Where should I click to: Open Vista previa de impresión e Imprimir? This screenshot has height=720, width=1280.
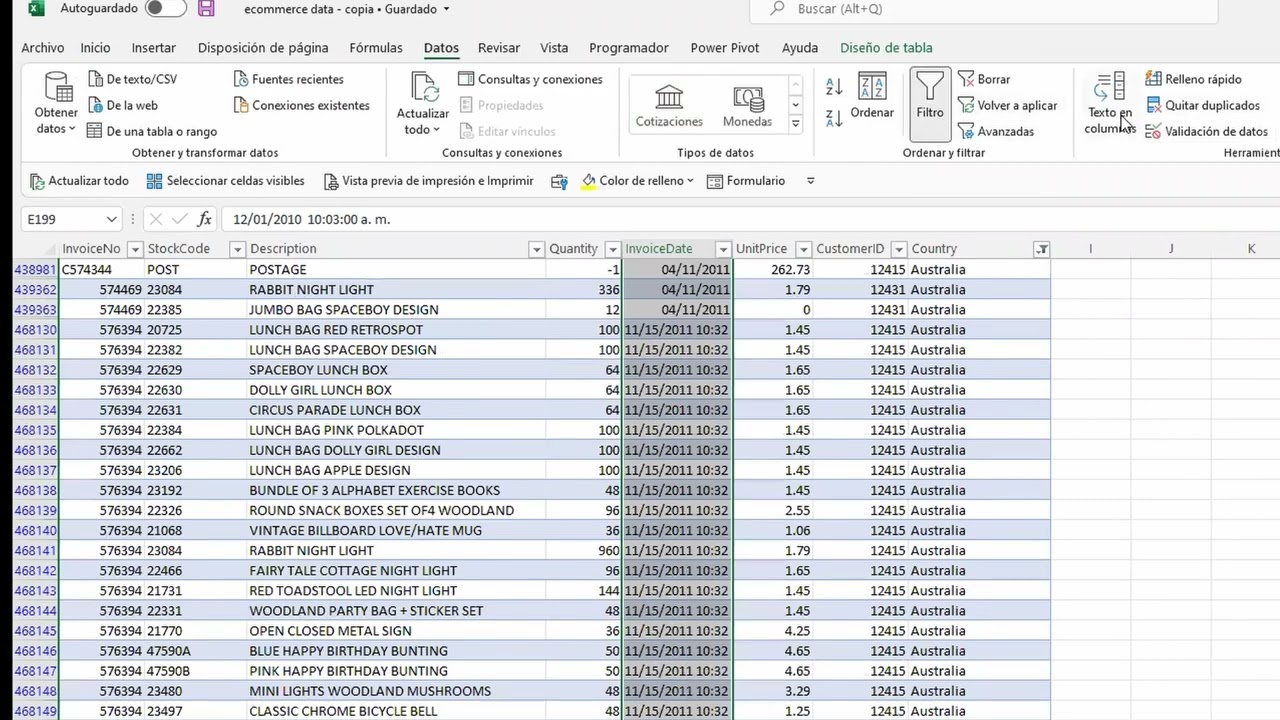coord(428,181)
